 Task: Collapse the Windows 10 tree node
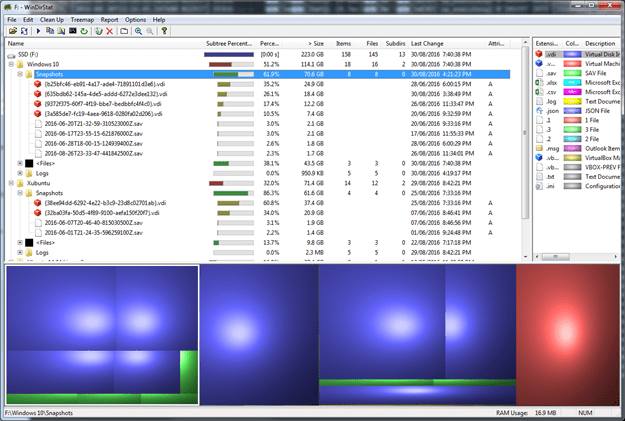point(11,64)
